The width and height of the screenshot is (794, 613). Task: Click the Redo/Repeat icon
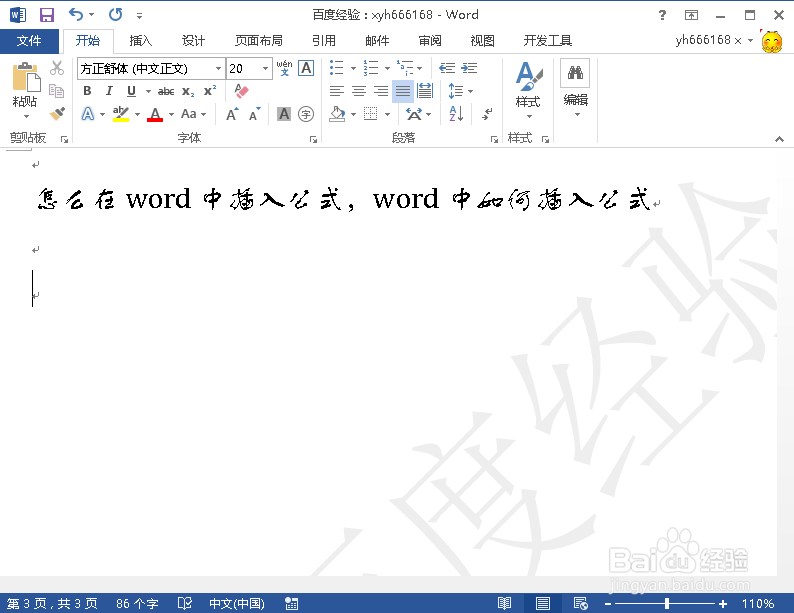[115, 14]
